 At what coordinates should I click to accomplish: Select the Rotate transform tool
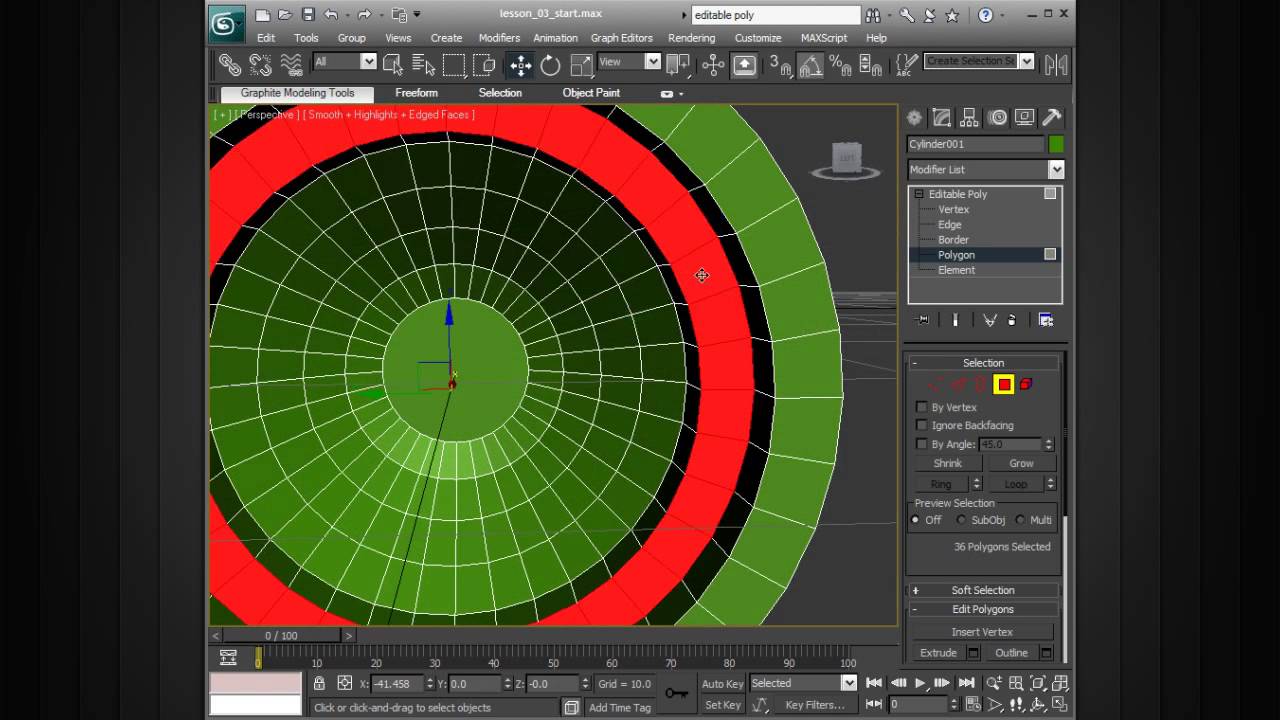tap(551, 65)
